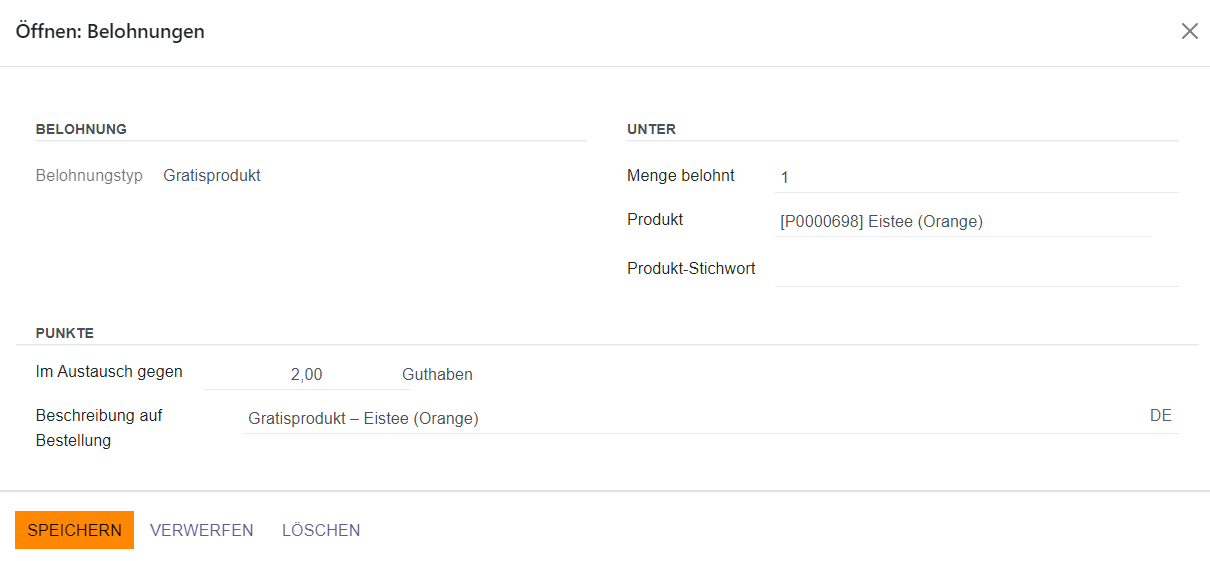Click the Im Austausch gegen label
1210x561 pixels.
(109, 372)
